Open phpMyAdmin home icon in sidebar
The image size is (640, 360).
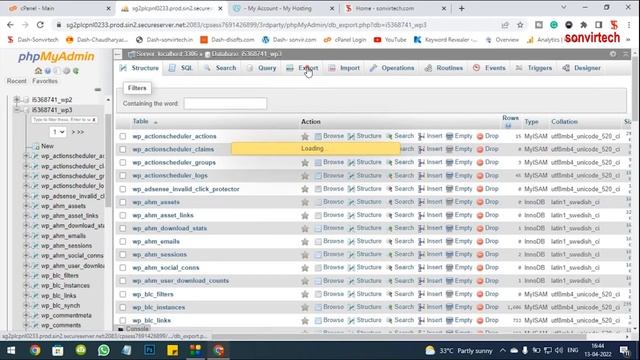38,71
